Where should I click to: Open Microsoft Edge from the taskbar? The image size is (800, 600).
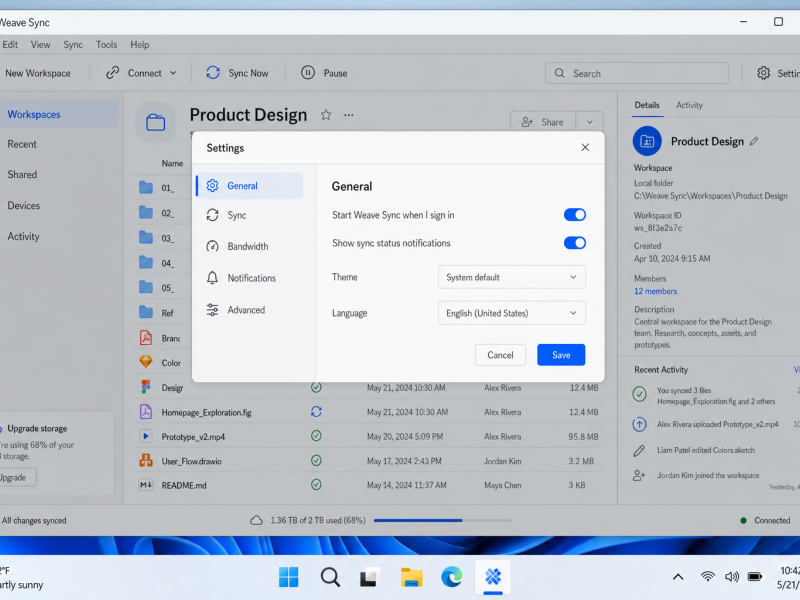click(452, 577)
